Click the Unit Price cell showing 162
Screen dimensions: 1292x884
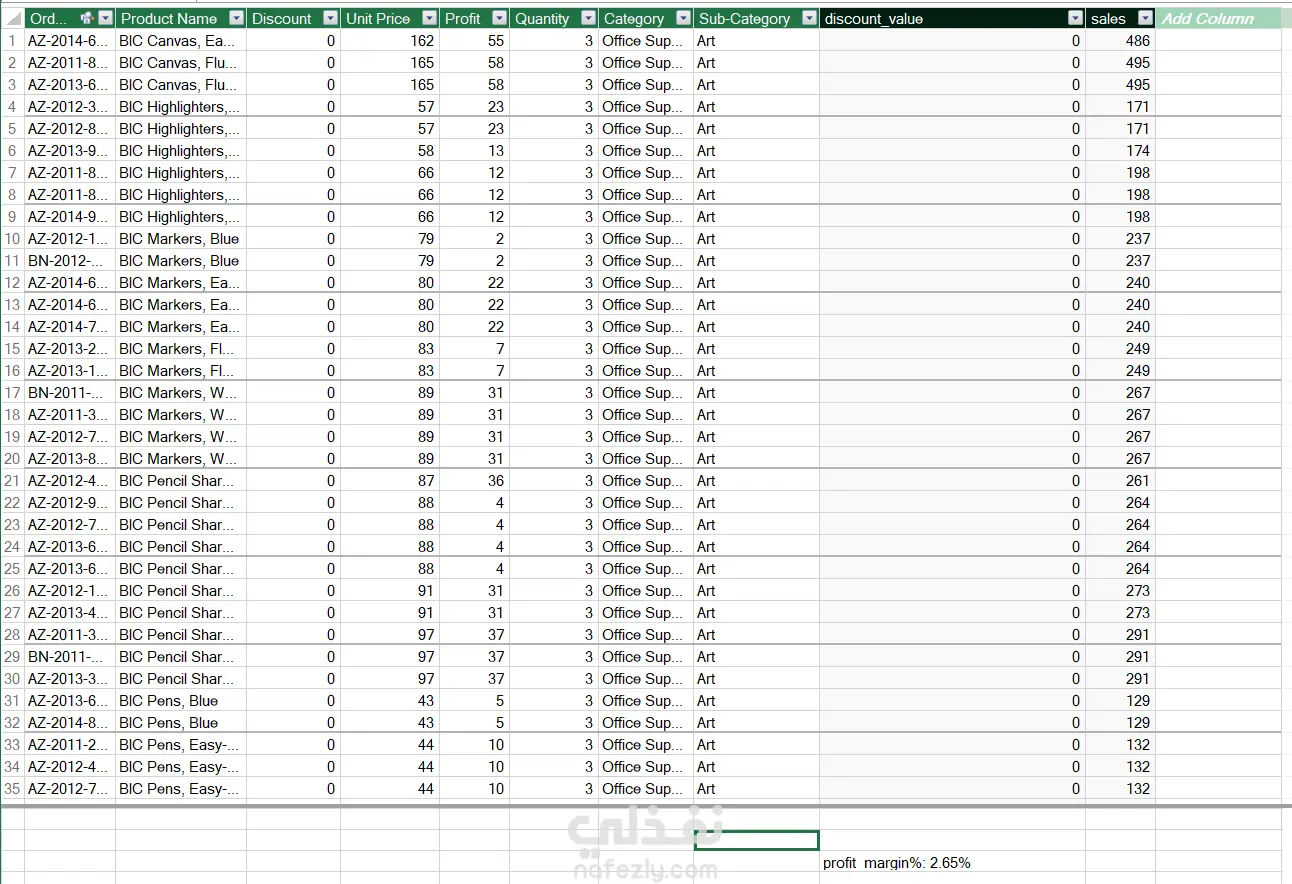[x=390, y=40]
